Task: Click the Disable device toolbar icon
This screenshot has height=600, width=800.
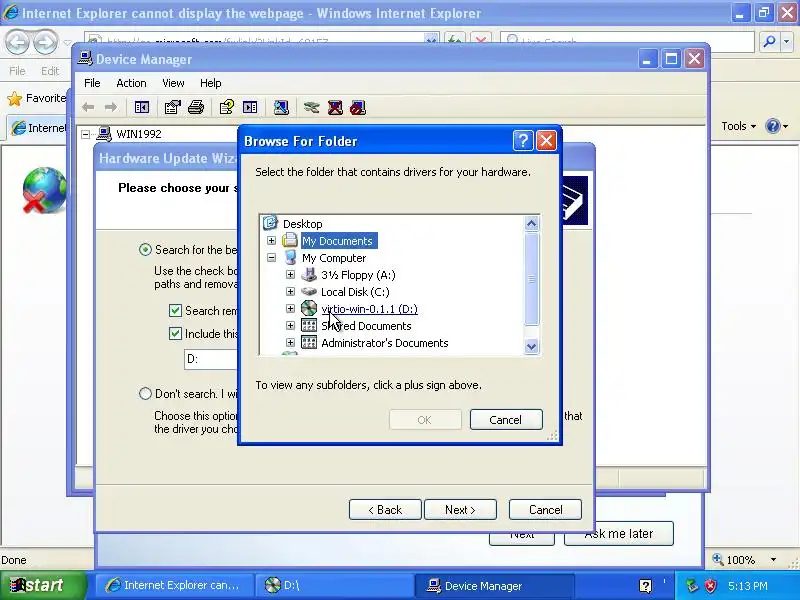Action: coord(358,107)
